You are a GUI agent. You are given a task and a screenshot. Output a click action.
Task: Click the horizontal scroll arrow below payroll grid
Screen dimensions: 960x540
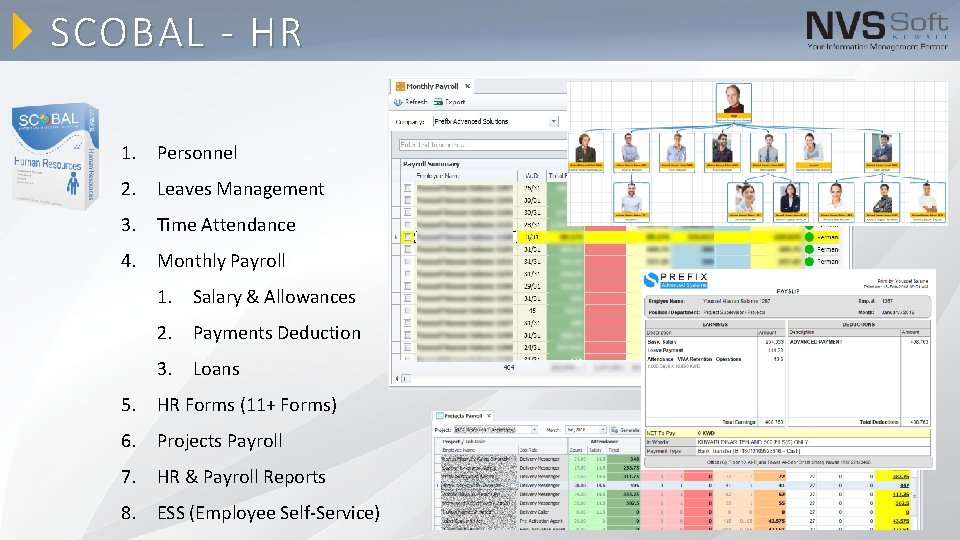(397, 379)
